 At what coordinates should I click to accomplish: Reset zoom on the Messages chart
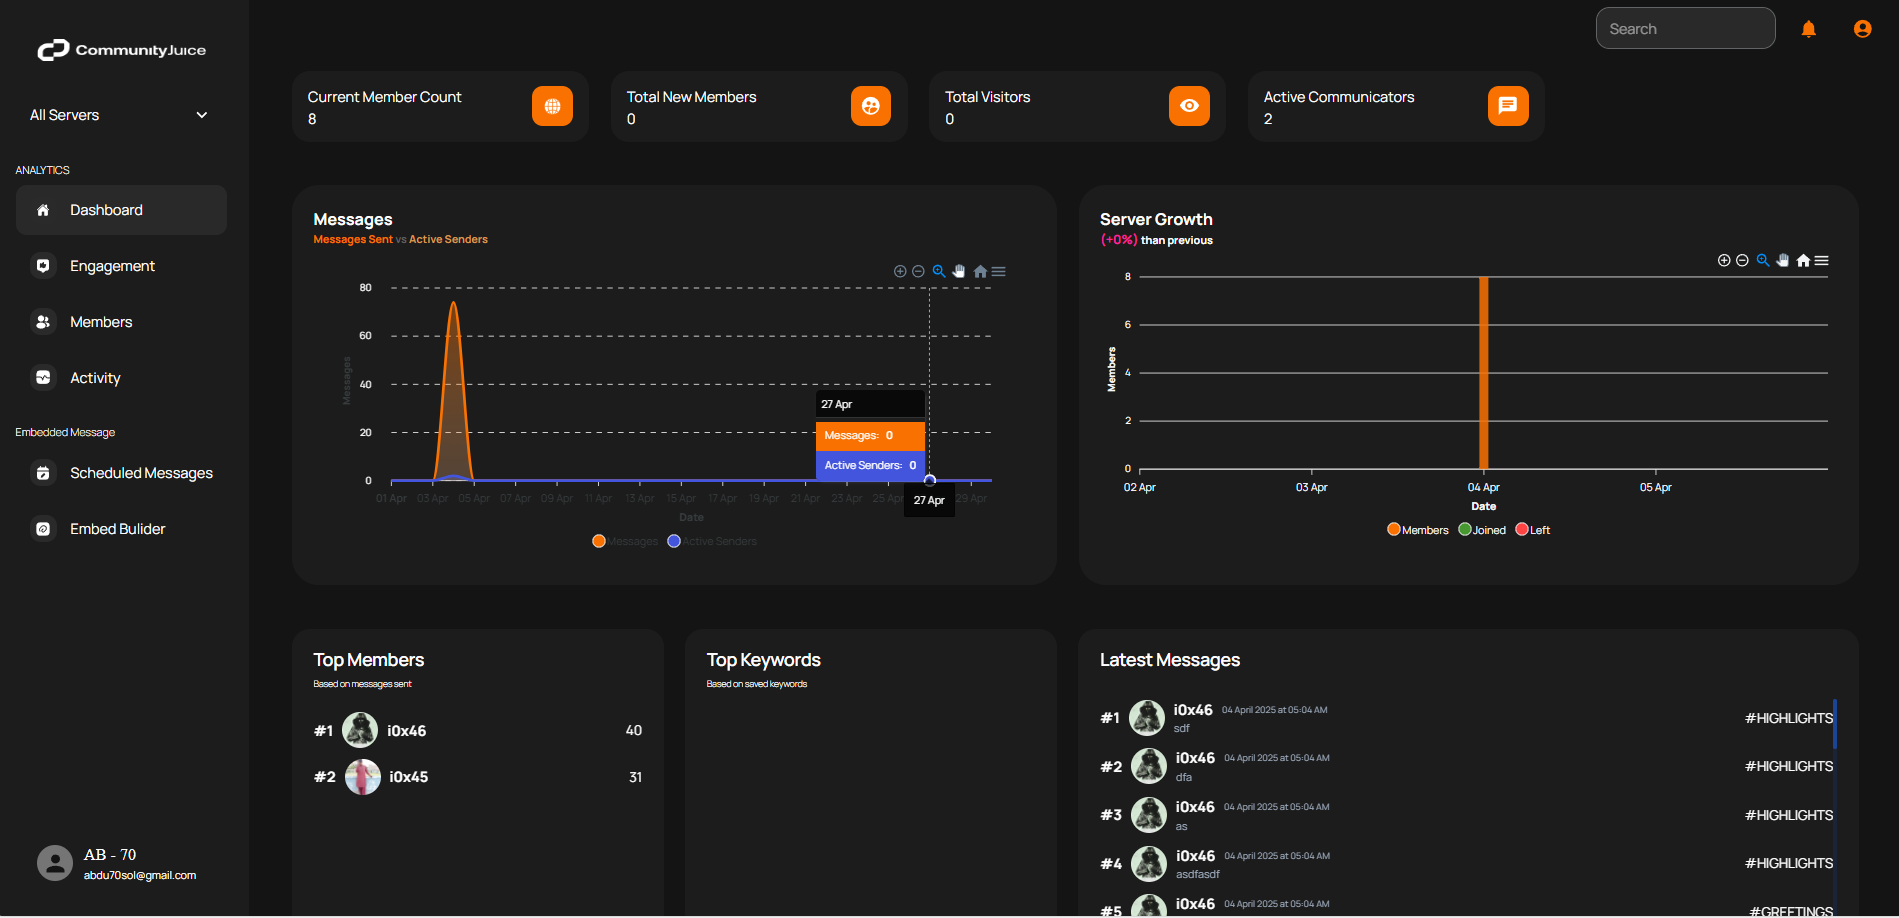coord(980,271)
